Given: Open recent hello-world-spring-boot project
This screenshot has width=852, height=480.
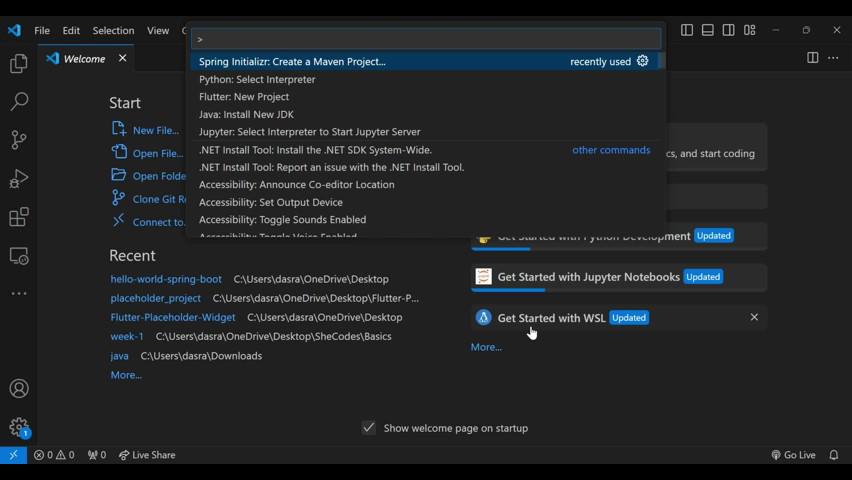Looking at the screenshot, I should 166,279.
